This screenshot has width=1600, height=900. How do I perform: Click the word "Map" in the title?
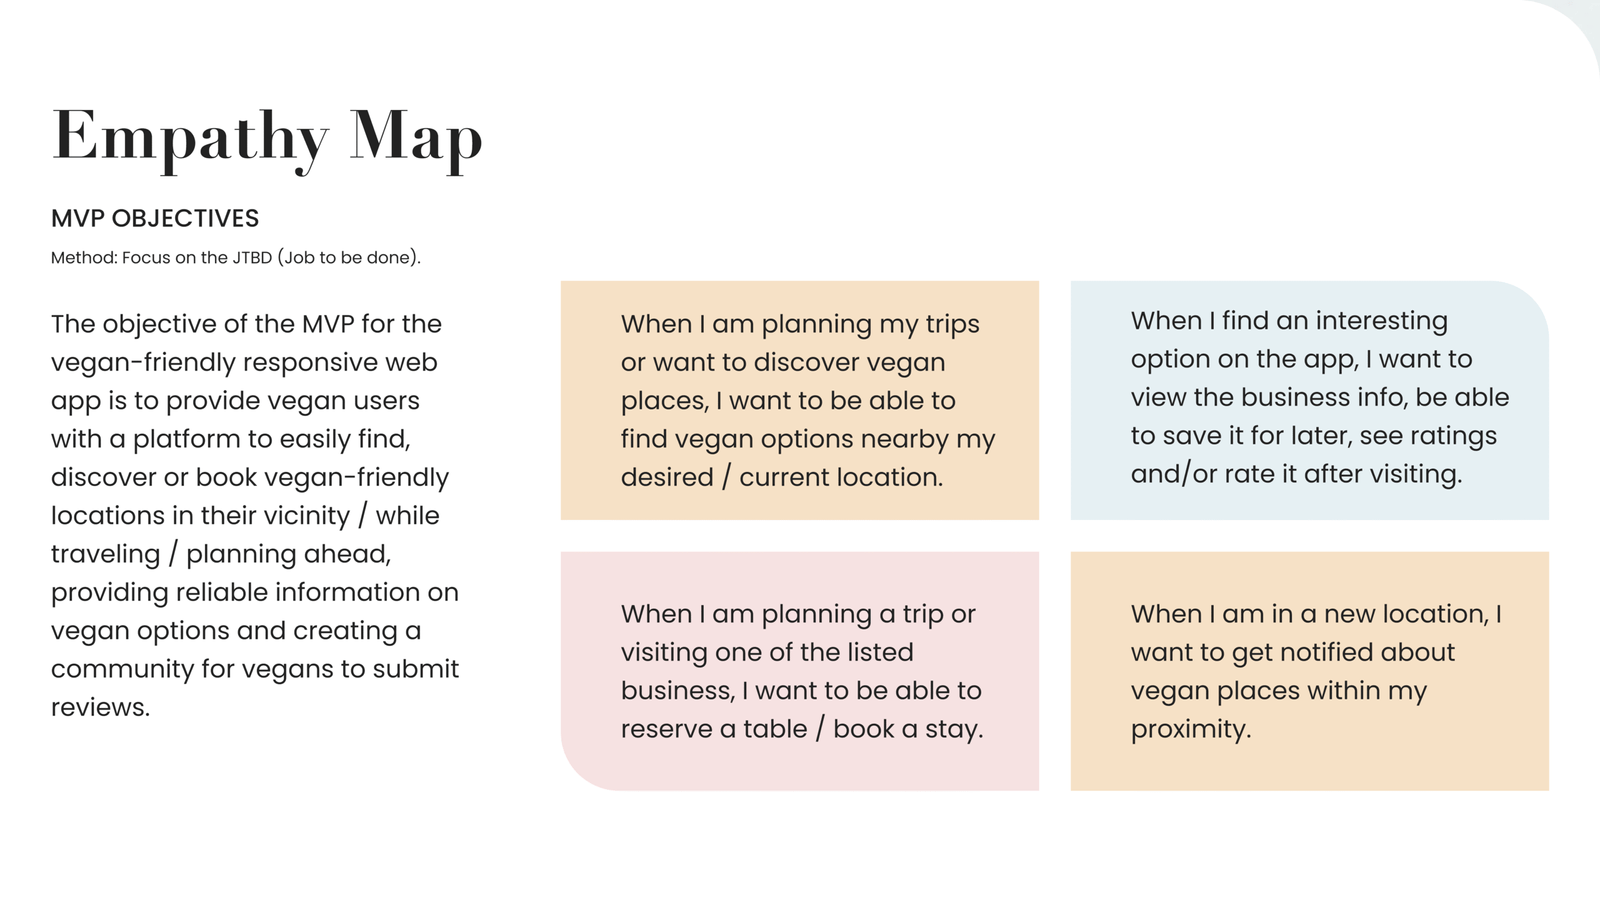click(416, 137)
